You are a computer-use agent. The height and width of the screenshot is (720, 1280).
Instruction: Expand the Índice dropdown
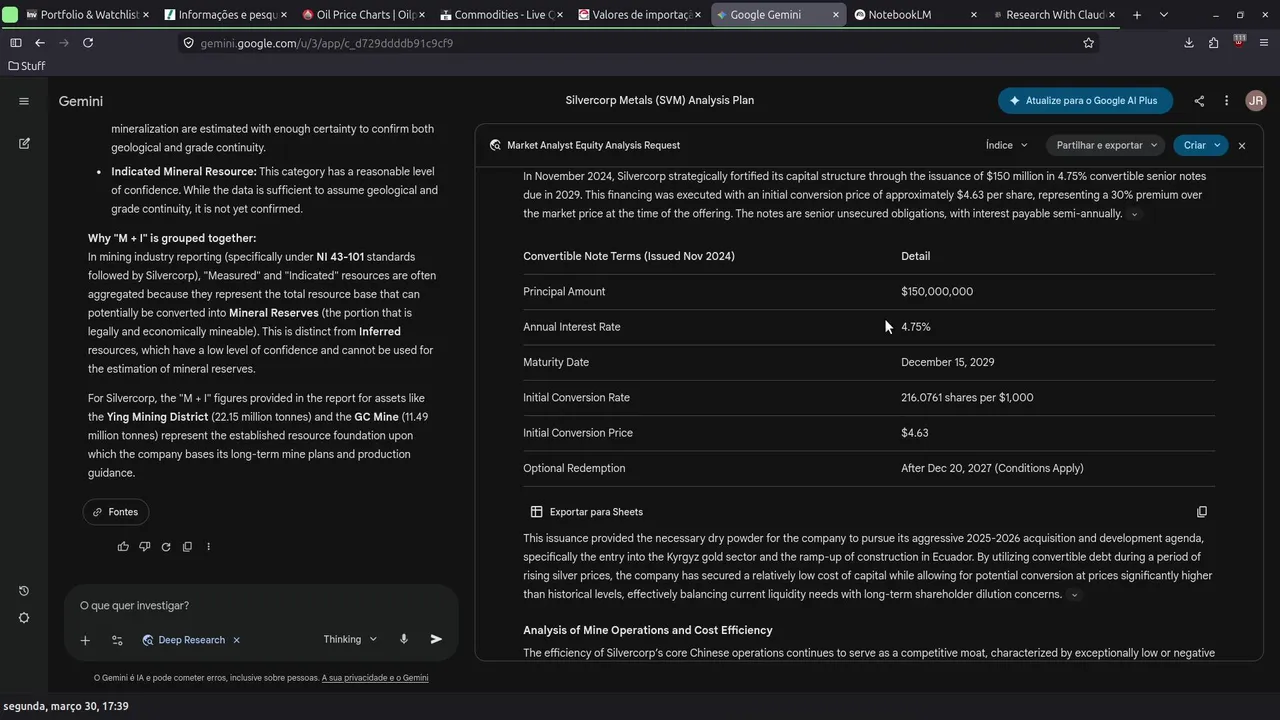point(1006,145)
